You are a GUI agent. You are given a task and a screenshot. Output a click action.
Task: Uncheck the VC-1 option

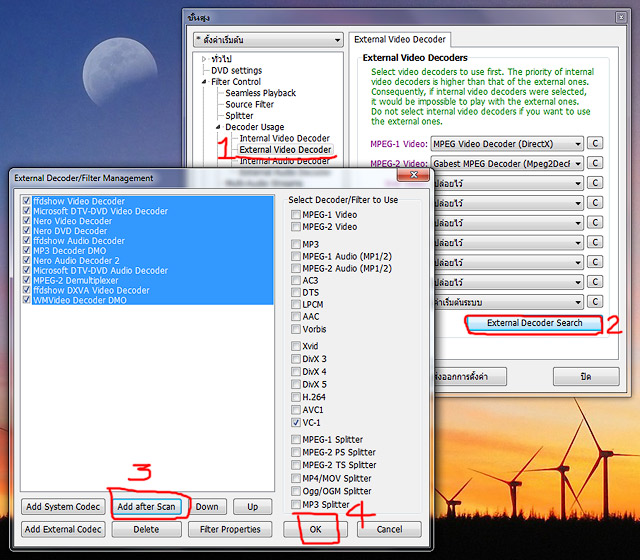click(x=296, y=422)
